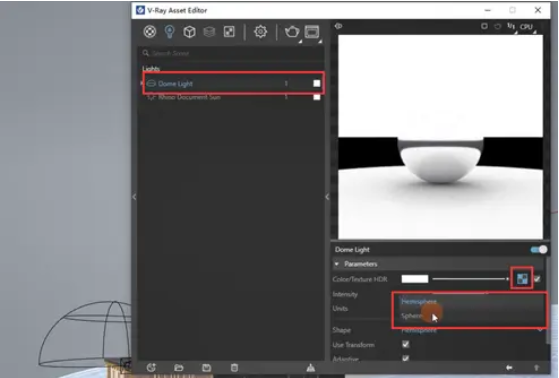Click the preview eye icon above swatch
Viewport: 559px width, 378px height.
tap(338, 26)
